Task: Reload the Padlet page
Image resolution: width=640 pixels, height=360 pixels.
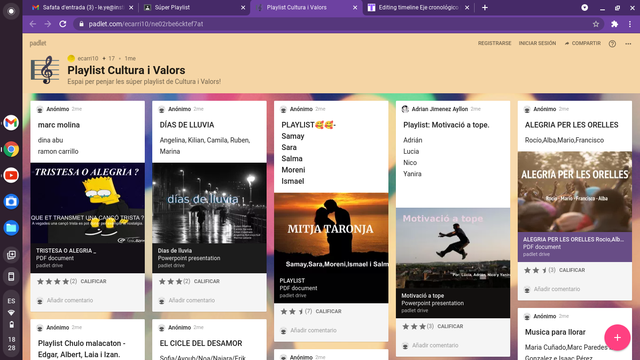Action: tap(62, 24)
